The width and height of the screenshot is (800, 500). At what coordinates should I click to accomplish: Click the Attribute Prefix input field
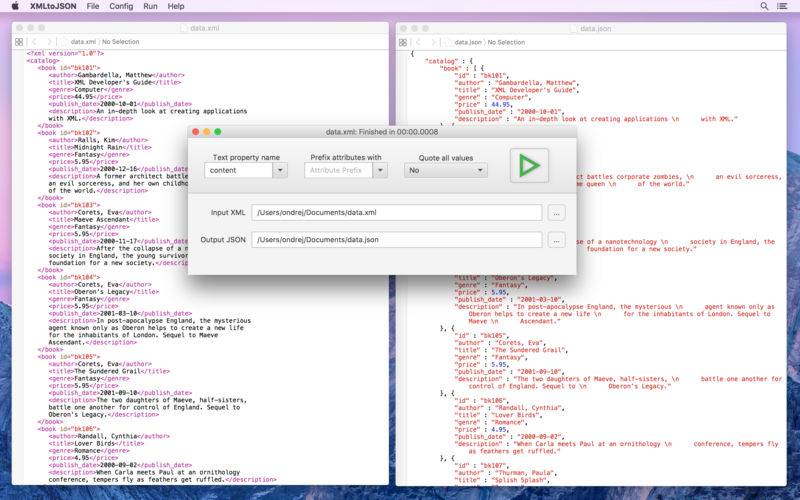pos(338,170)
